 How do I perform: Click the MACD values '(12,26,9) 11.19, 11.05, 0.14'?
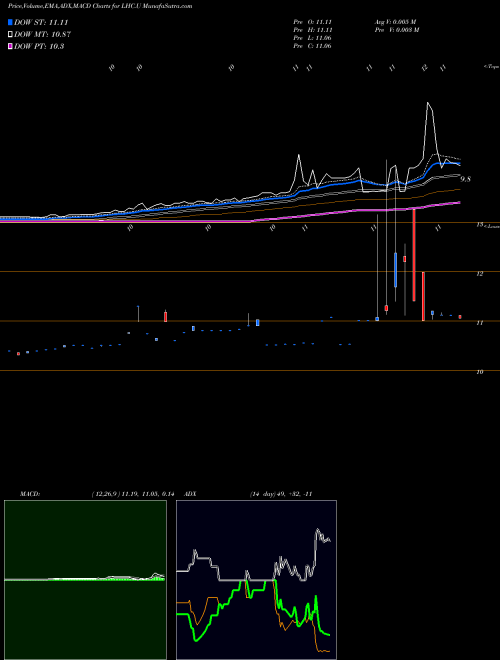[133, 494]
